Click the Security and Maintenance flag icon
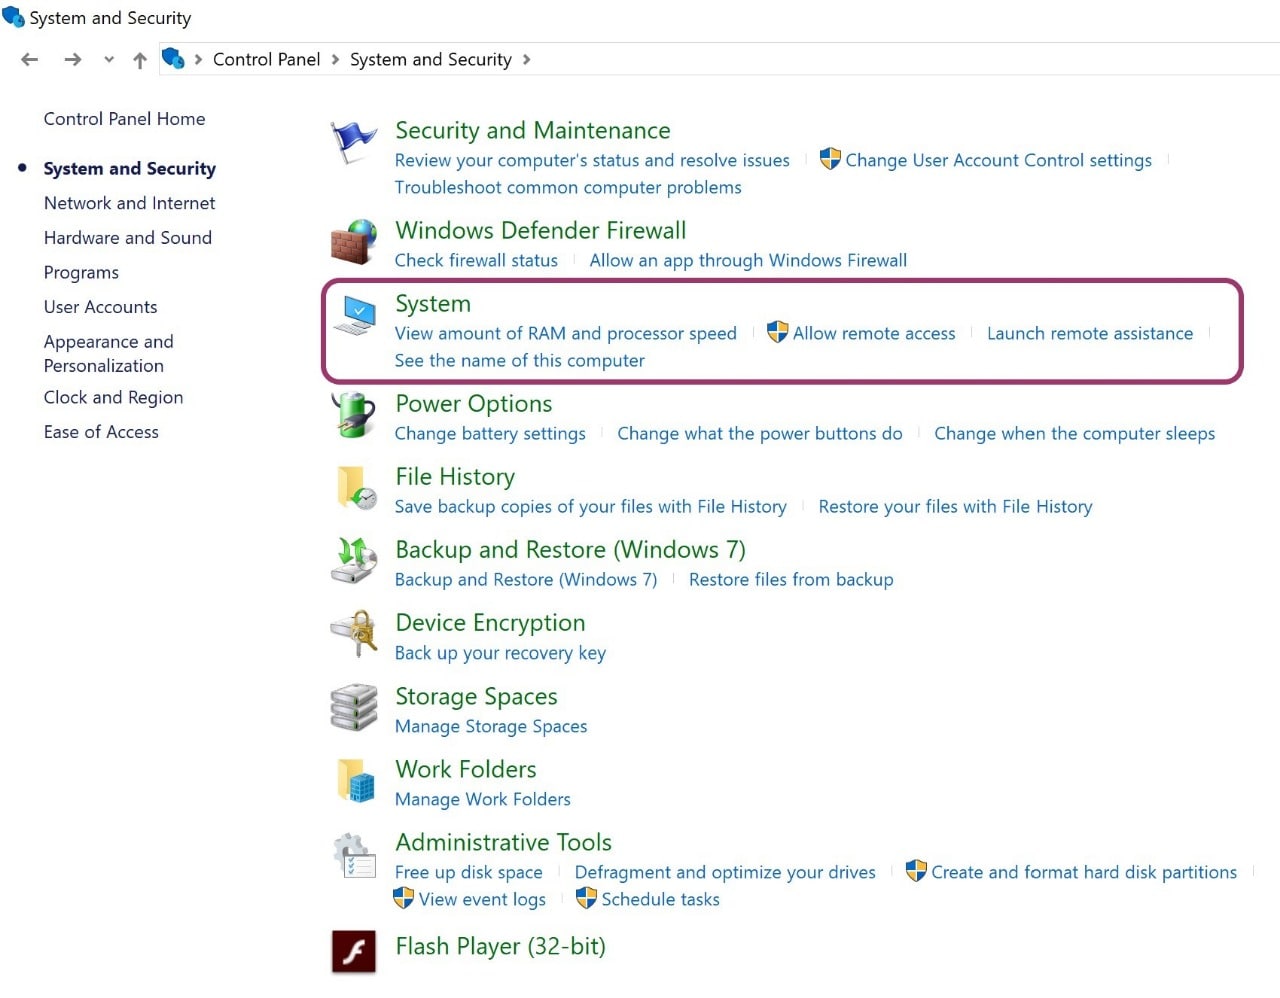Viewport: 1280px width, 998px height. pyautogui.click(x=354, y=143)
